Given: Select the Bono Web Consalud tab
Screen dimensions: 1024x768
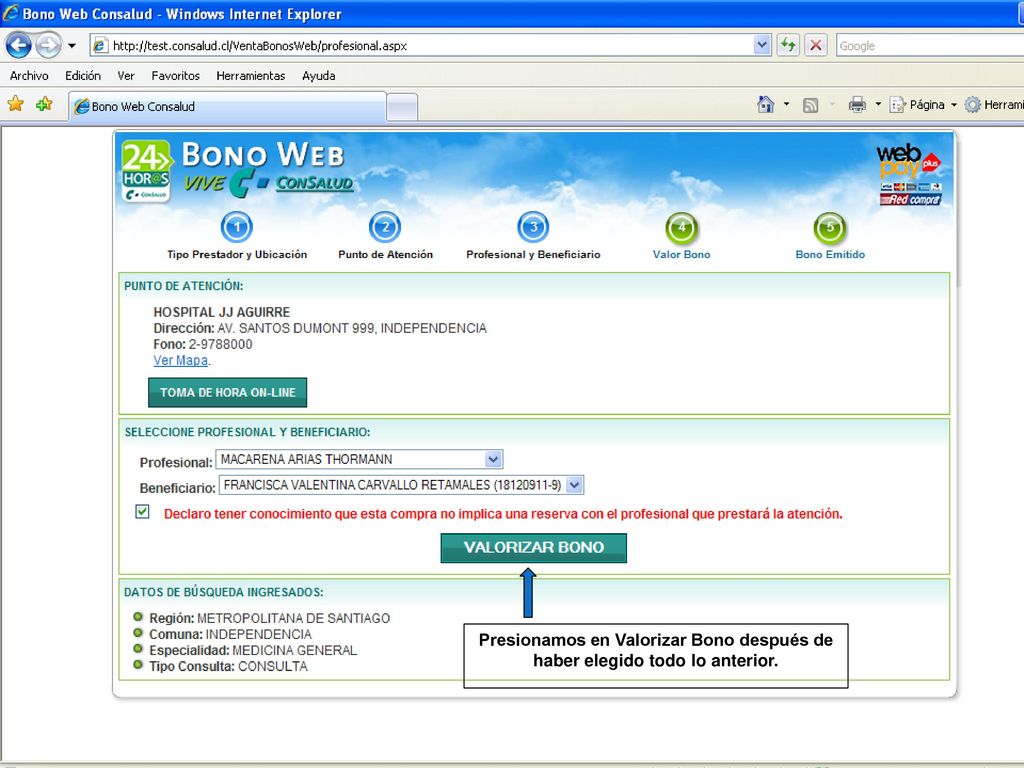Looking at the screenshot, I should click(x=227, y=106).
